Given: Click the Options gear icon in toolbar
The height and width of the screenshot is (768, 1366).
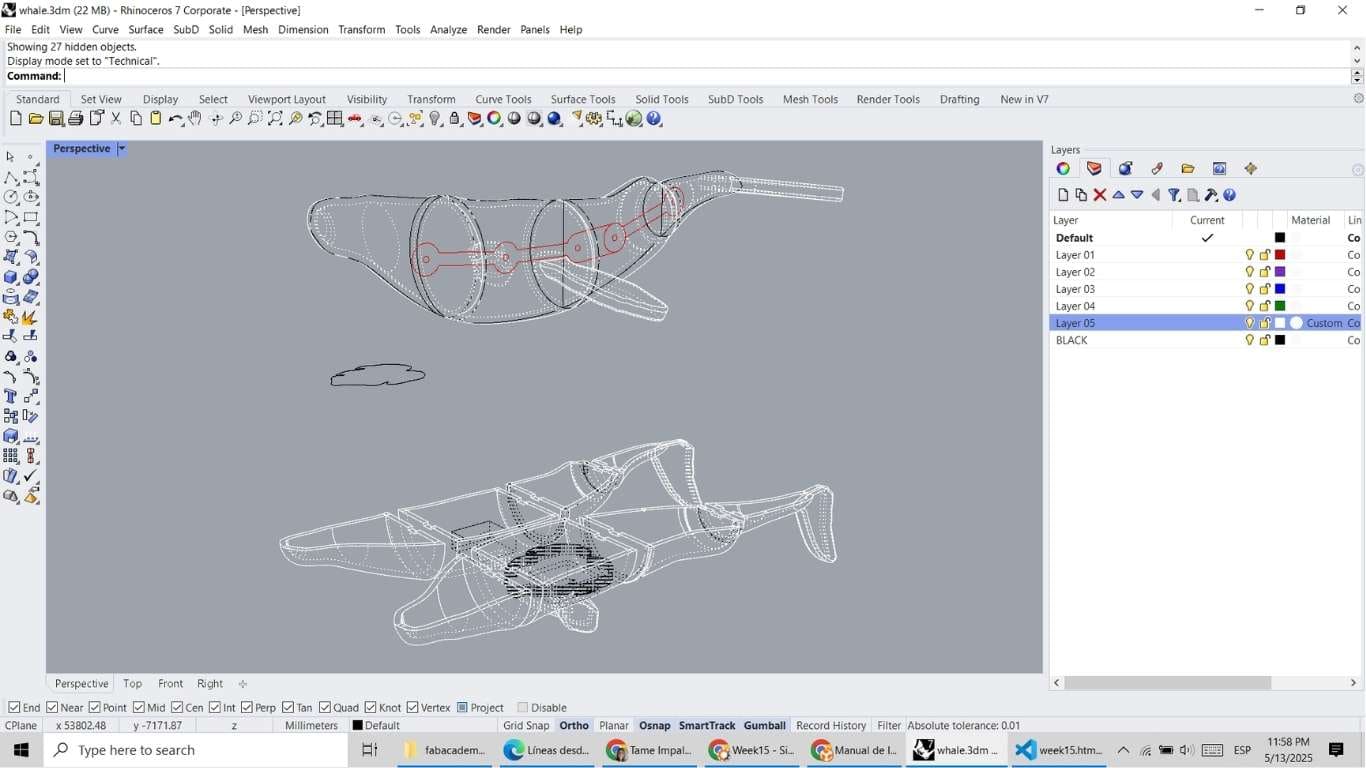Looking at the screenshot, I should [594, 119].
